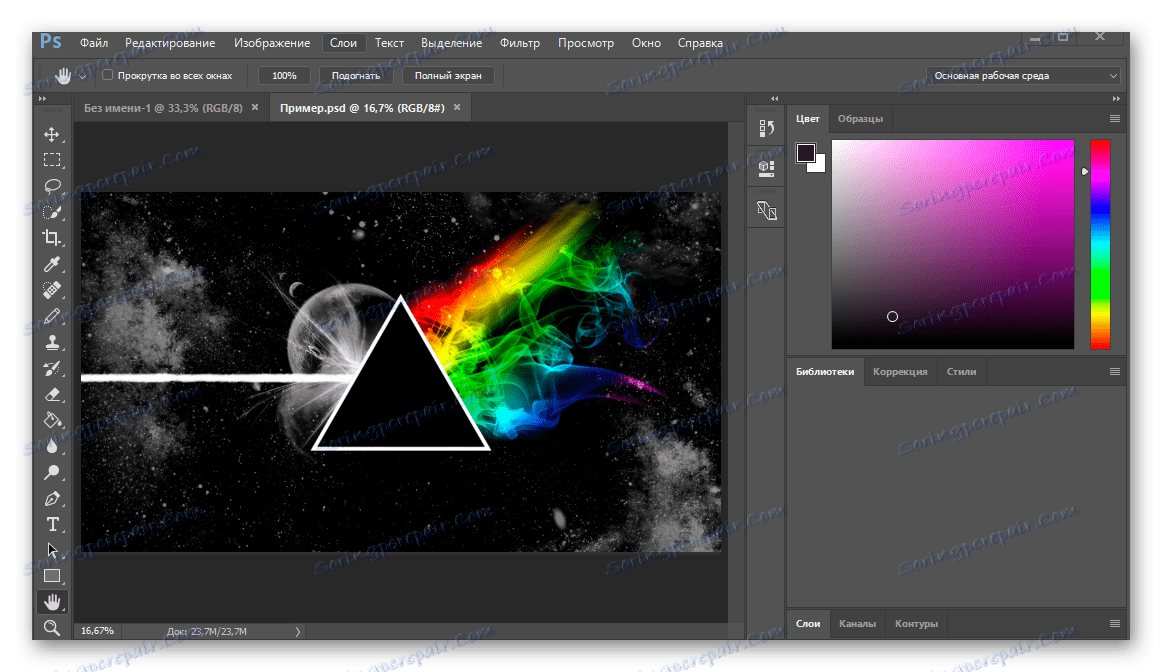Open the Окно menu
Image resolution: width=1162 pixels, height=672 pixels.
[646, 43]
